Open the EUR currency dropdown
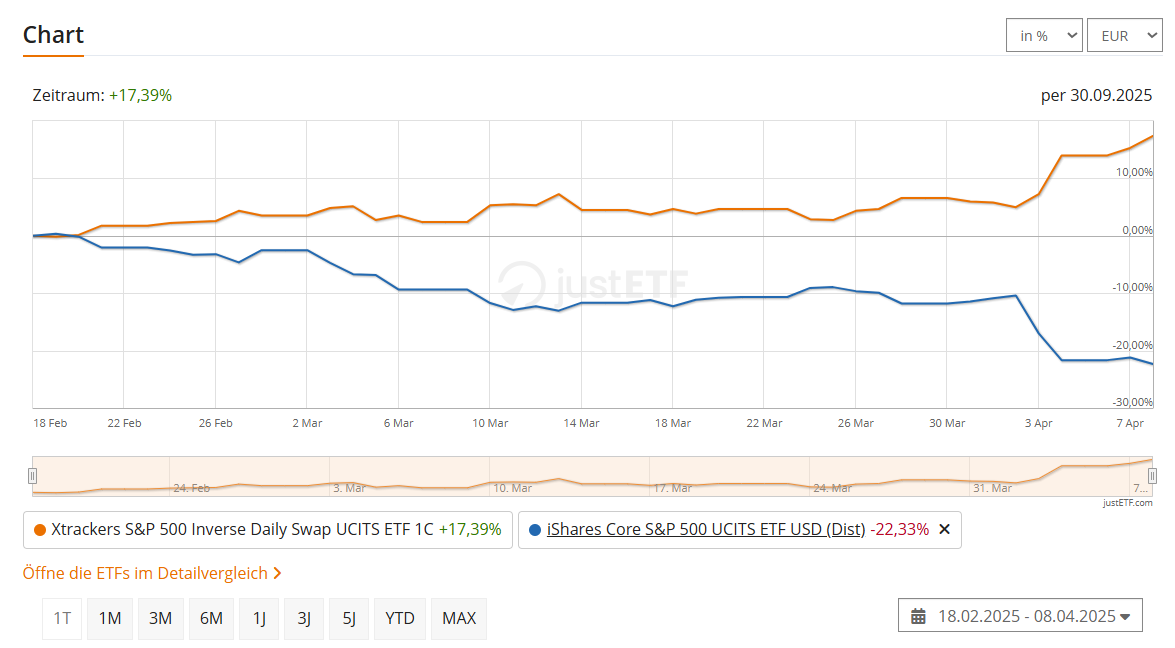This screenshot has width=1175, height=648. (x=1124, y=36)
